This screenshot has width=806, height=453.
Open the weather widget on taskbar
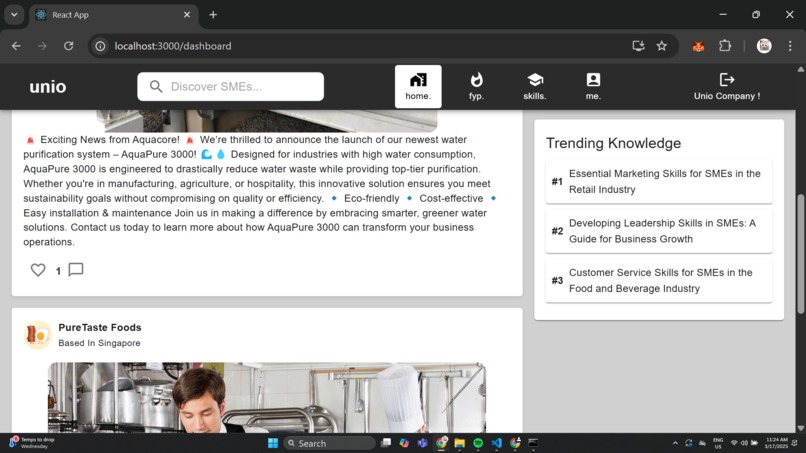point(32,443)
